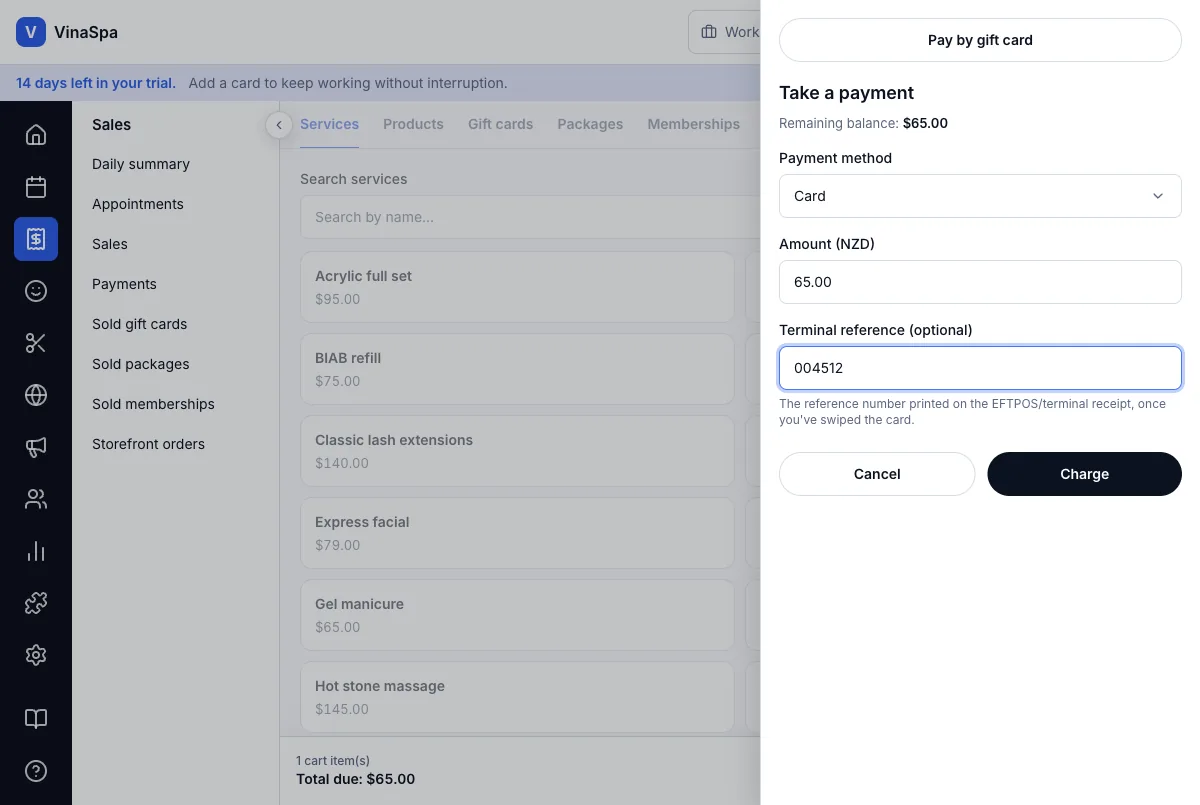Open Sales item in Sales menu
Viewport: 1200px width, 805px height.
[110, 244]
